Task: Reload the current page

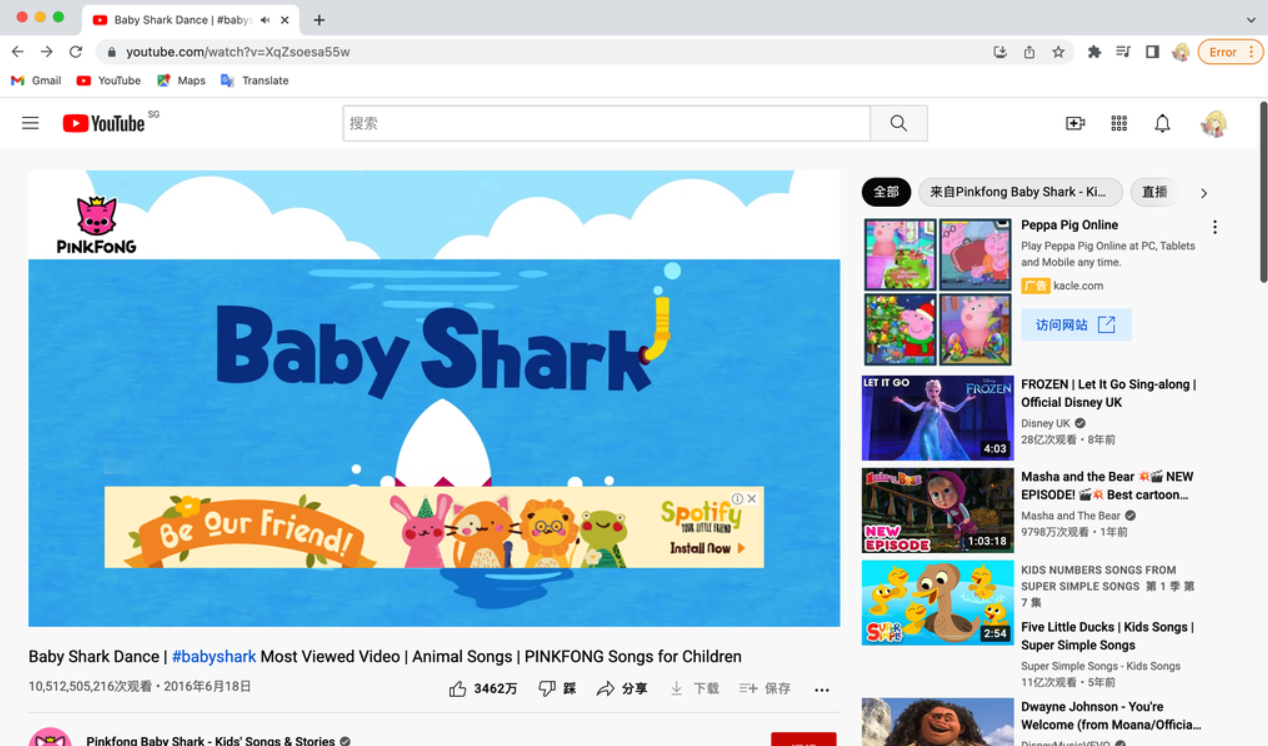Action: click(75, 52)
